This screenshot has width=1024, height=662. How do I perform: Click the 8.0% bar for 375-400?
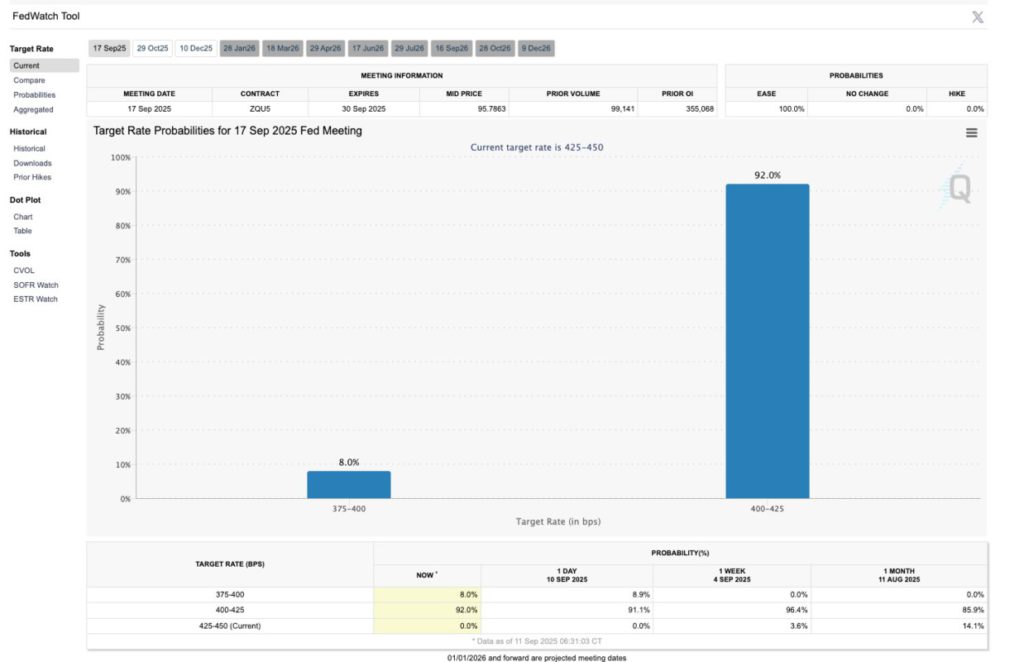[348, 485]
